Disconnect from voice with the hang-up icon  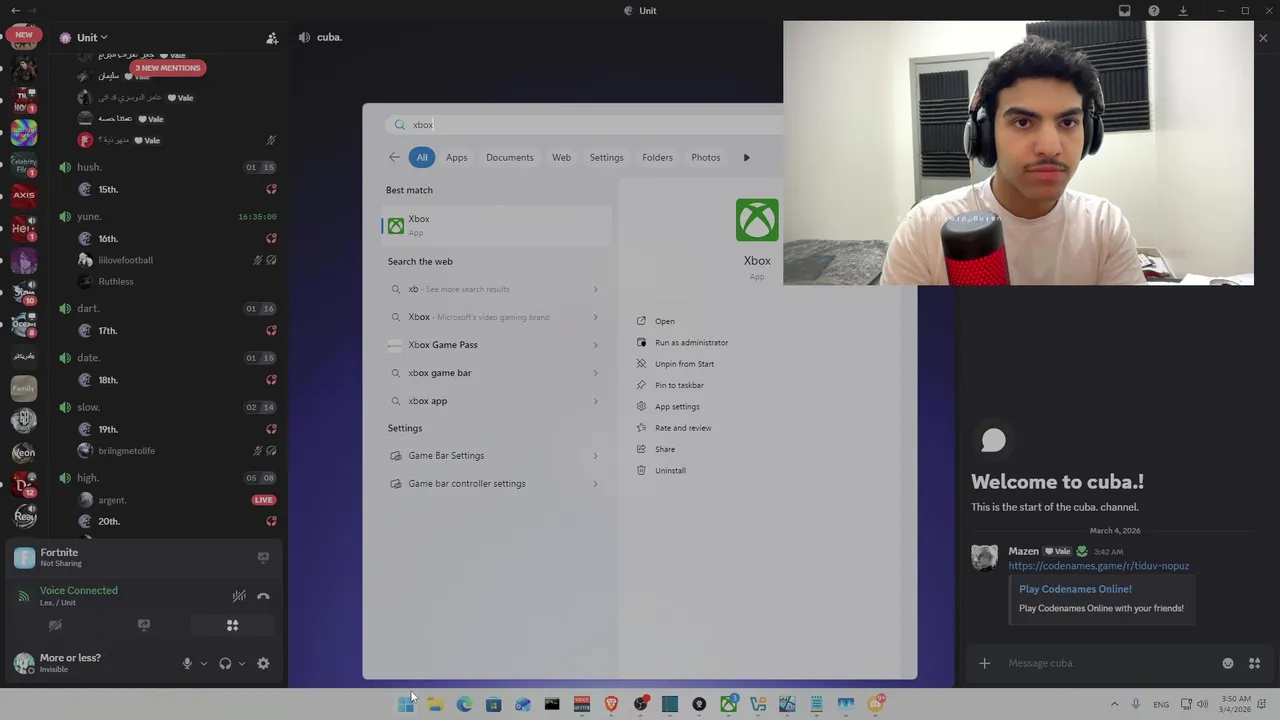[263, 596]
